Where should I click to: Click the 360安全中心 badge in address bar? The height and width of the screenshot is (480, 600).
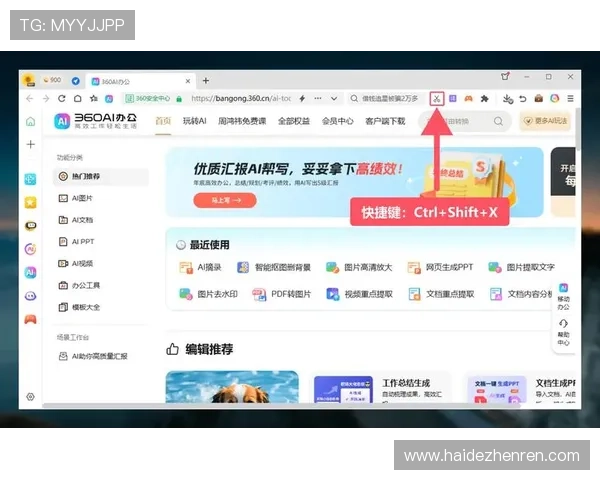click(x=148, y=99)
